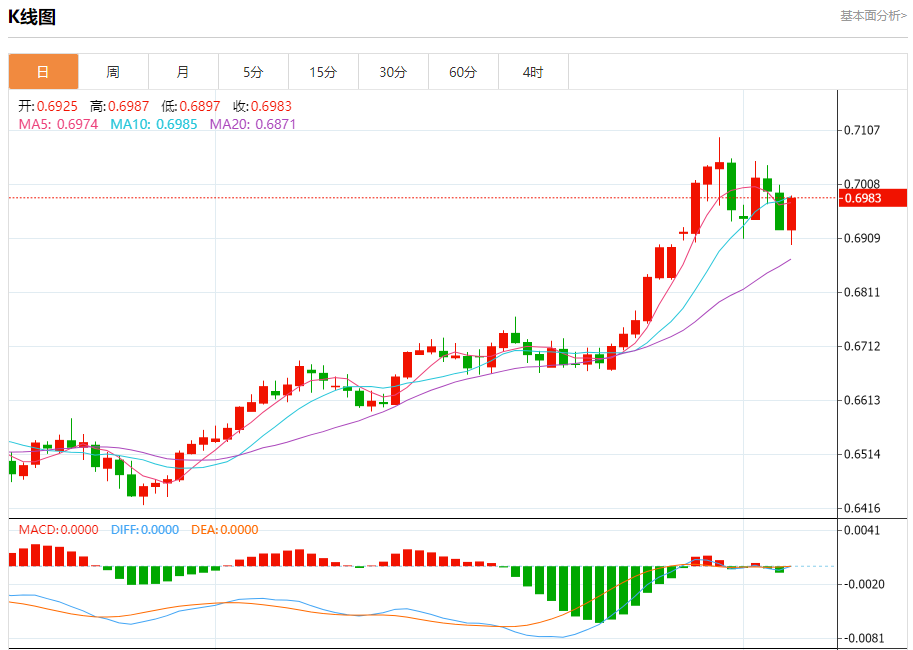
Task: Click the MA5 legend label
Action: pyautogui.click(x=58, y=124)
